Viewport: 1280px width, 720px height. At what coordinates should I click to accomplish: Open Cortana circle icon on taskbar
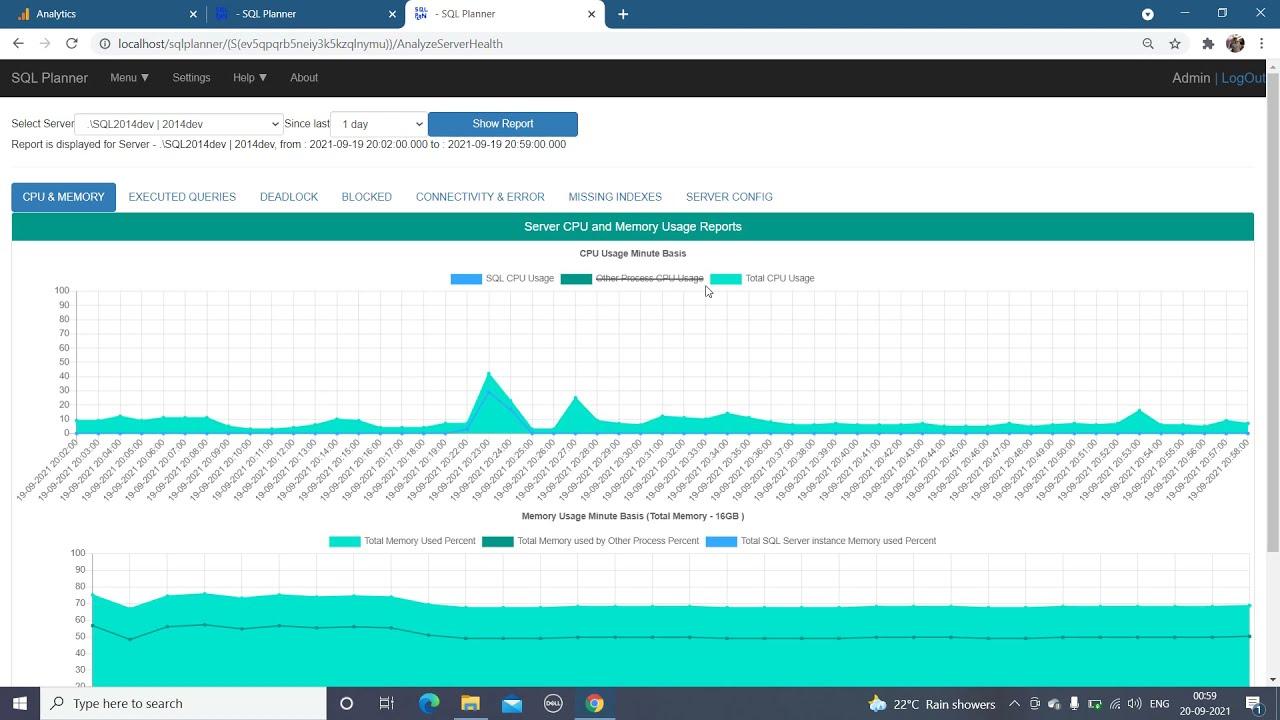point(346,704)
